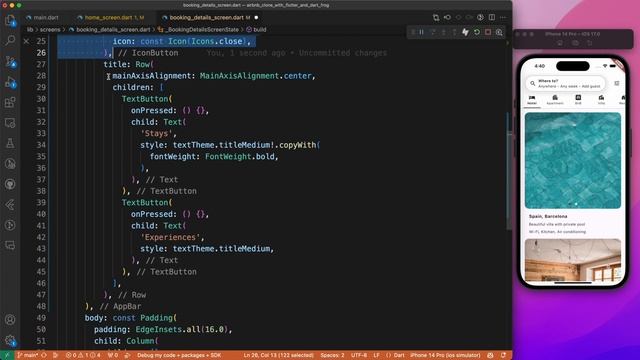Open the 'Spaces: 2' indentation picker

coord(332,355)
